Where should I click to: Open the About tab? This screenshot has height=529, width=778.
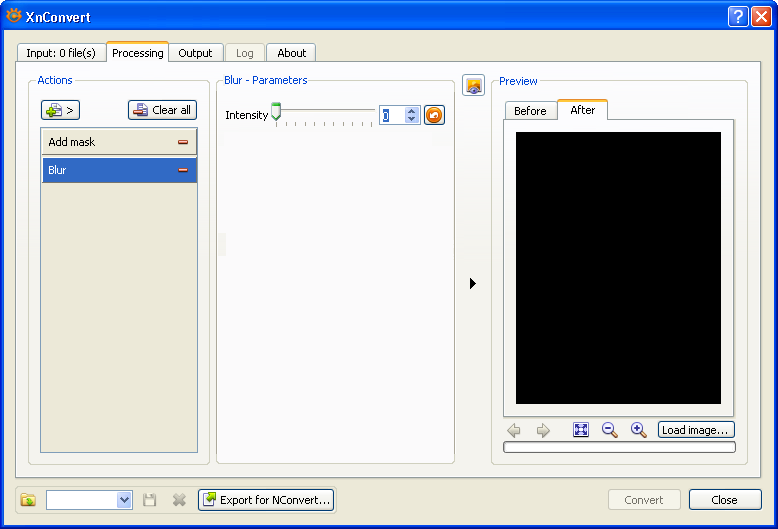pos(291,53)
